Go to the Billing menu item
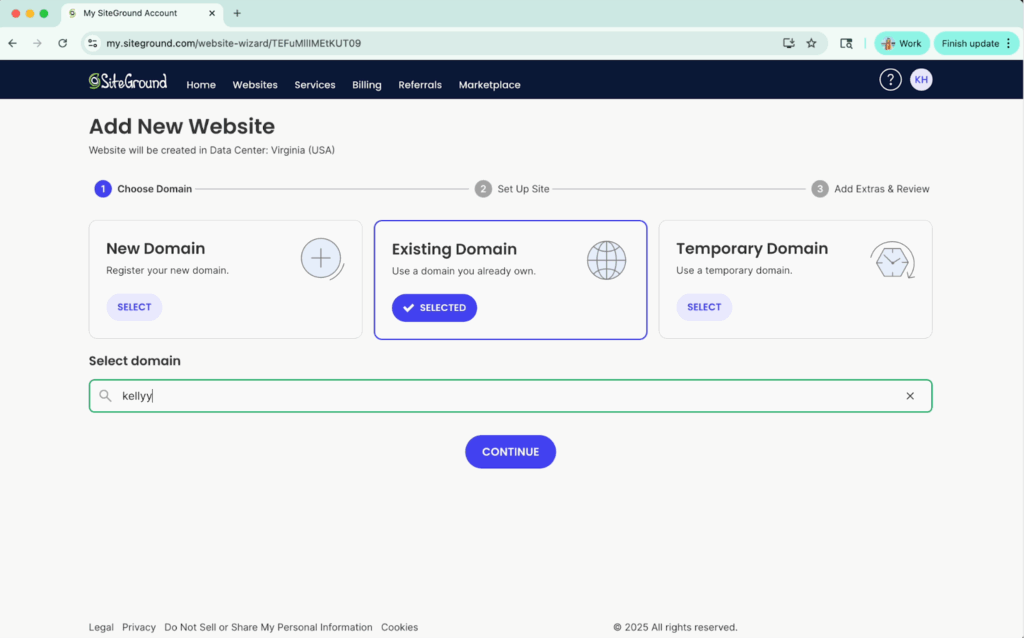The image size is (1024, 638). click(x=367, y=85)
